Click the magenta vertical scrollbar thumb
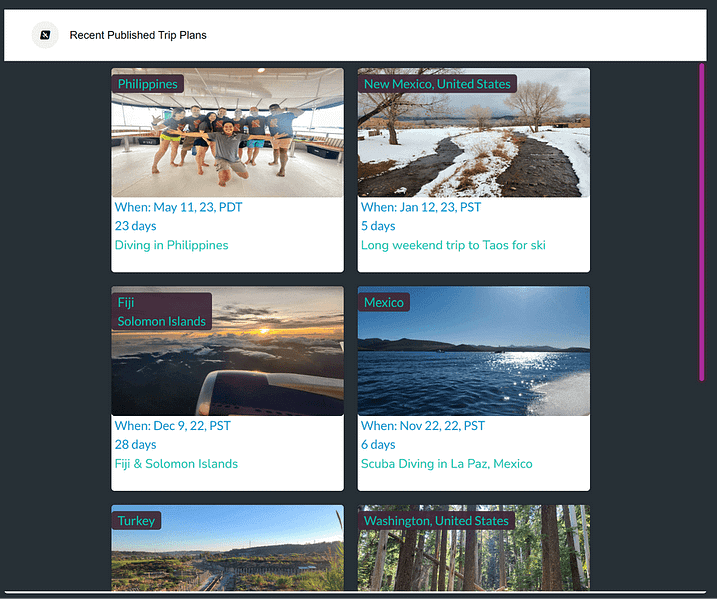Viewport: 717px width, 599px height. (x=701, y=222)
